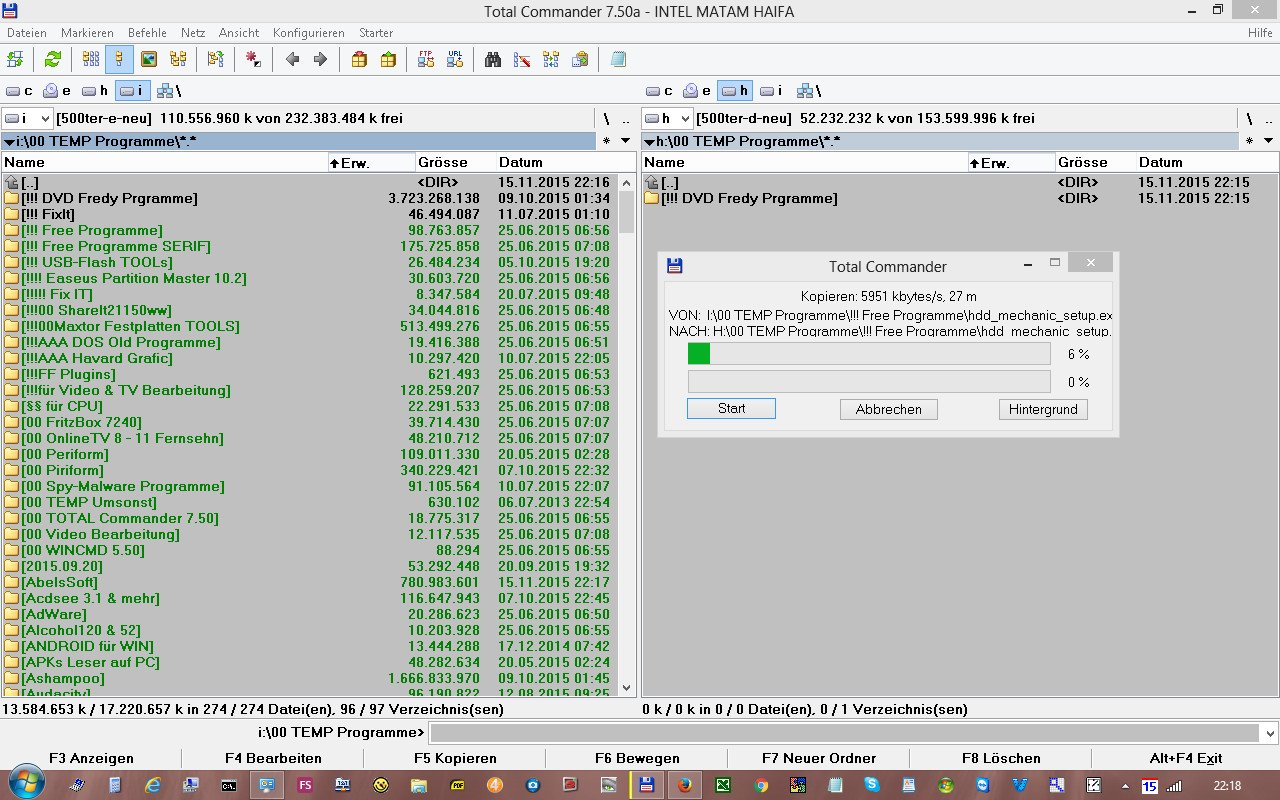Click the folder icon with green arrows

tap(215, 60)
